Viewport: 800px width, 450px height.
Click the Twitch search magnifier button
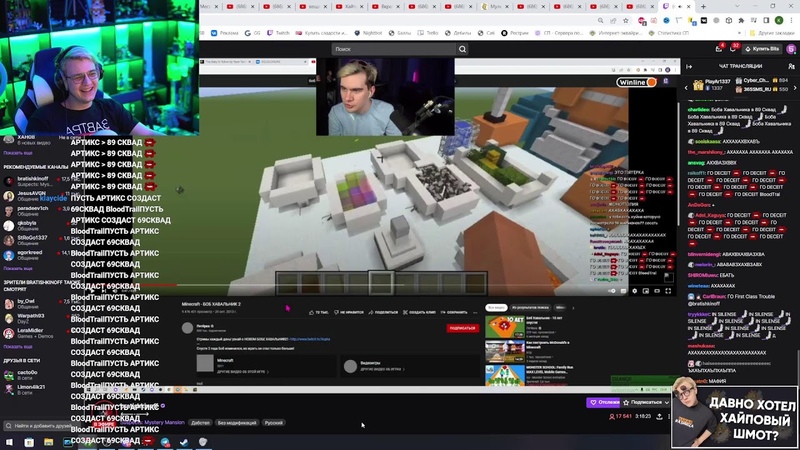coord(462,49)
